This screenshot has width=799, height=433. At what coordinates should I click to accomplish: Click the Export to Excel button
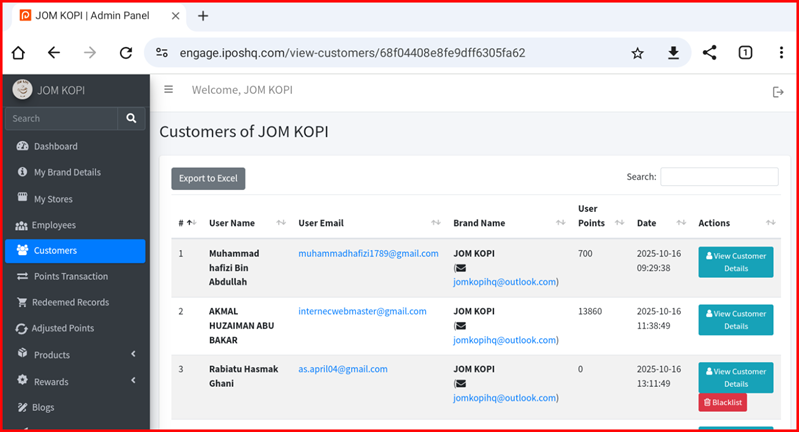point(208,178)
